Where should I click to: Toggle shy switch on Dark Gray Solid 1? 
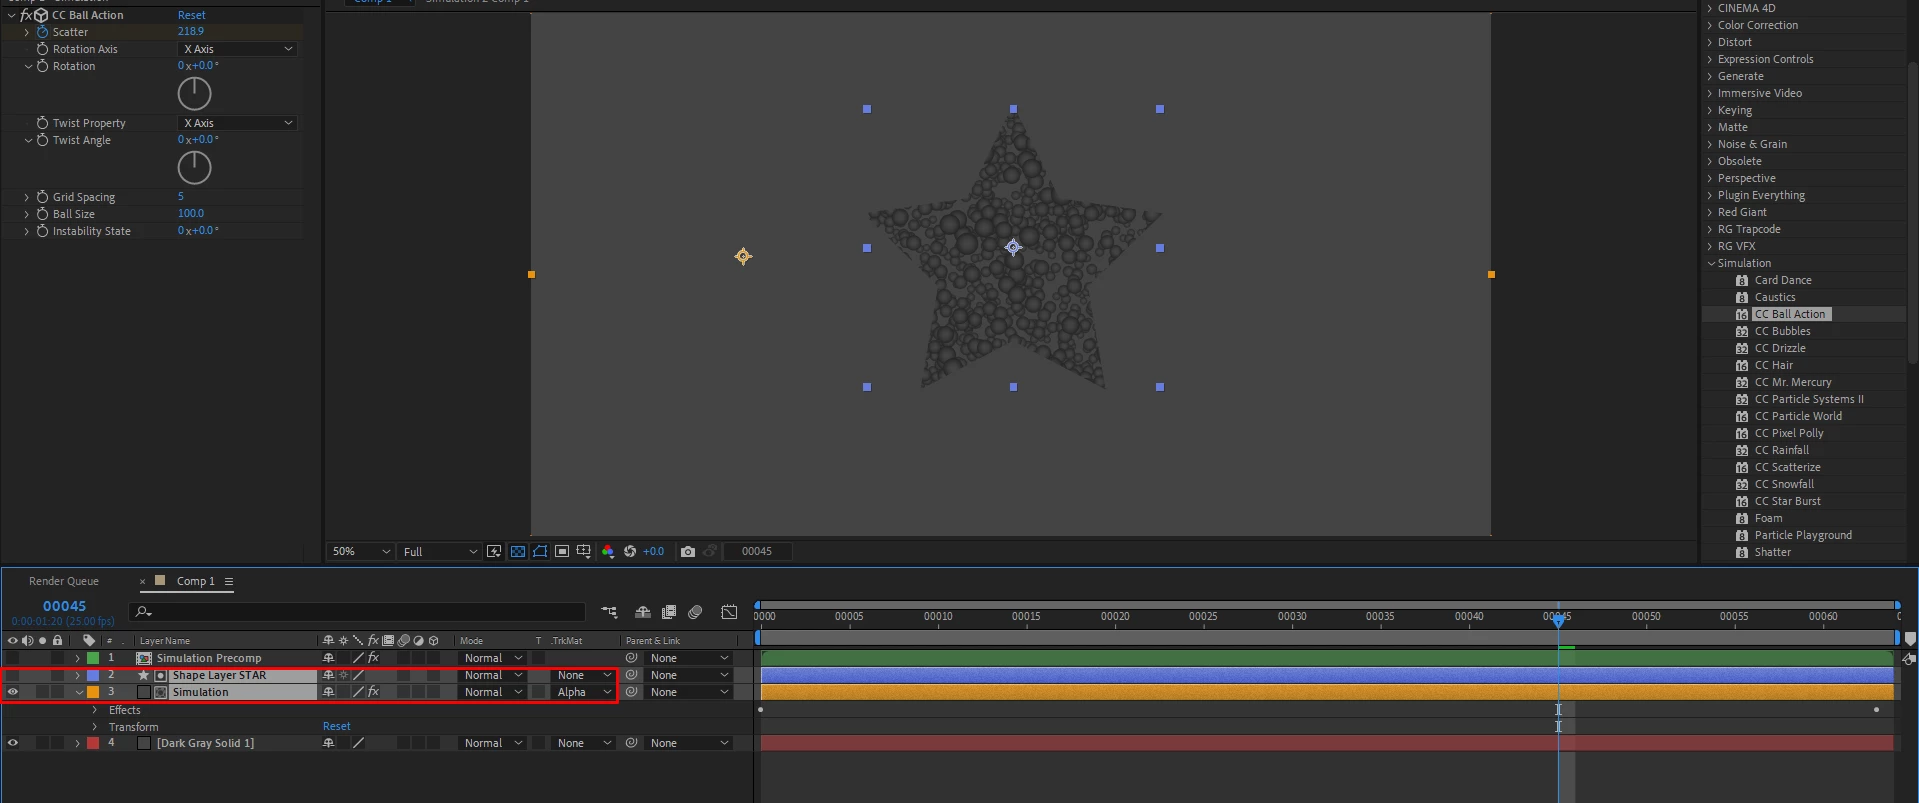(328, 743)
